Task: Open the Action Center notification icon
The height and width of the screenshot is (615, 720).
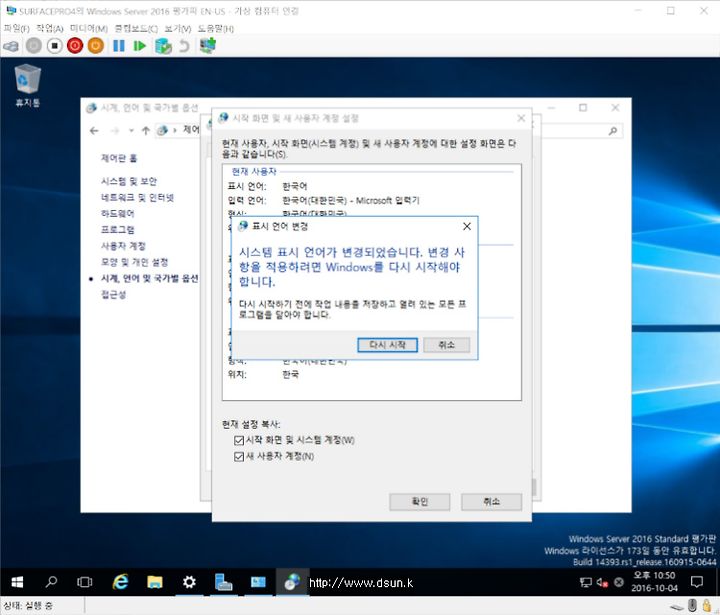Action: [697, 582]
